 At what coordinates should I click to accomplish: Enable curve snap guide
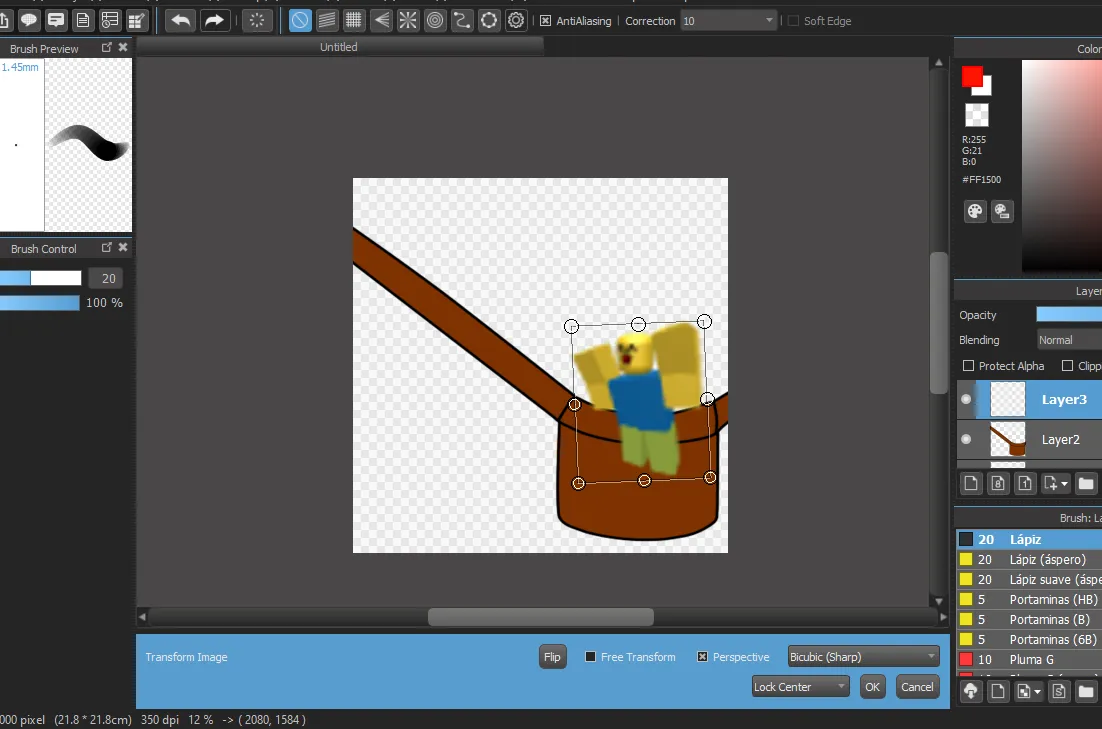pos(462,20)
